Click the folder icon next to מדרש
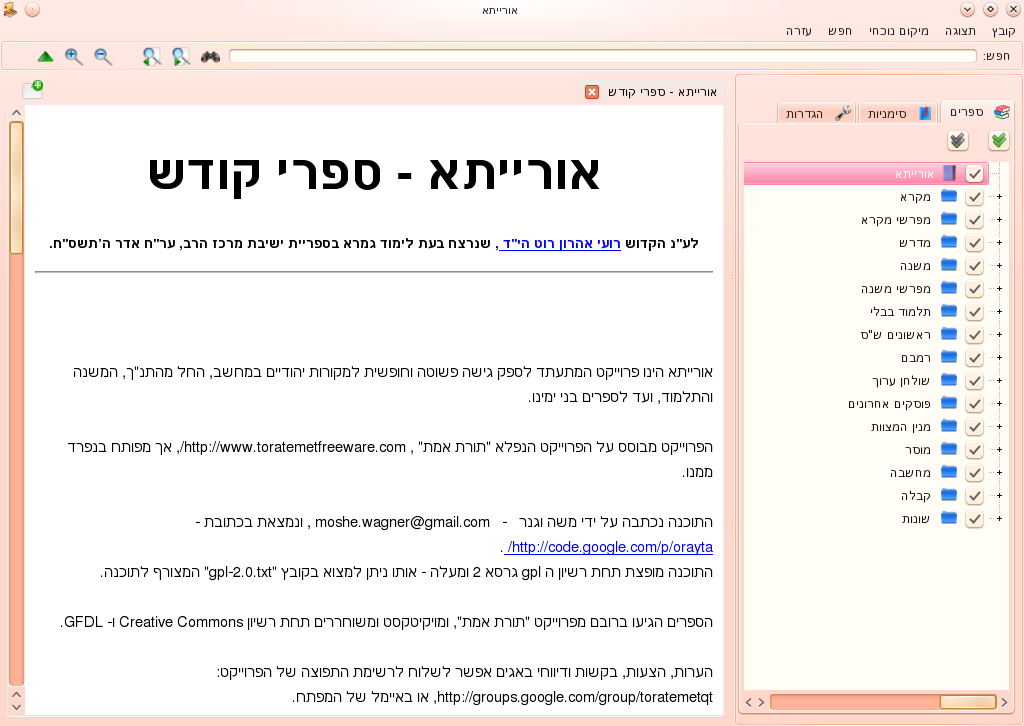 (x=949, y=242)
